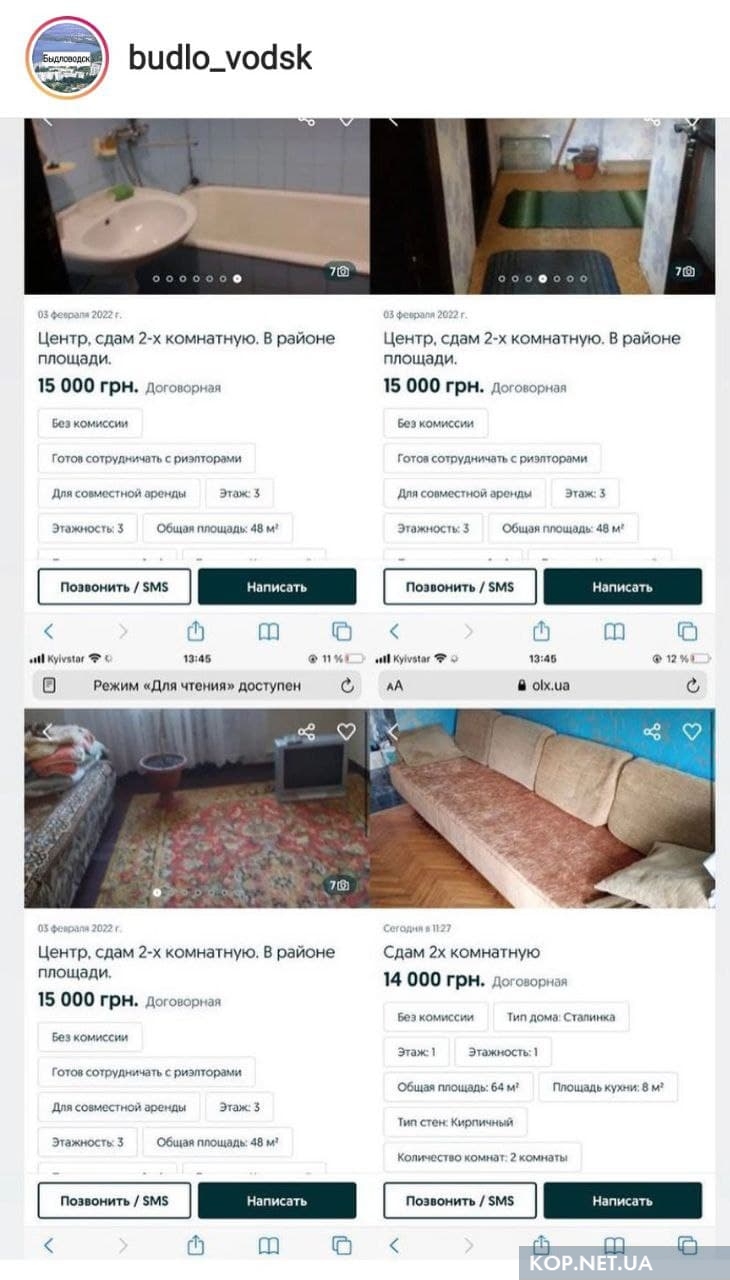730x1280 pixels.
Task: Refresh the Reader mode available page
Action: pos(347,686)
